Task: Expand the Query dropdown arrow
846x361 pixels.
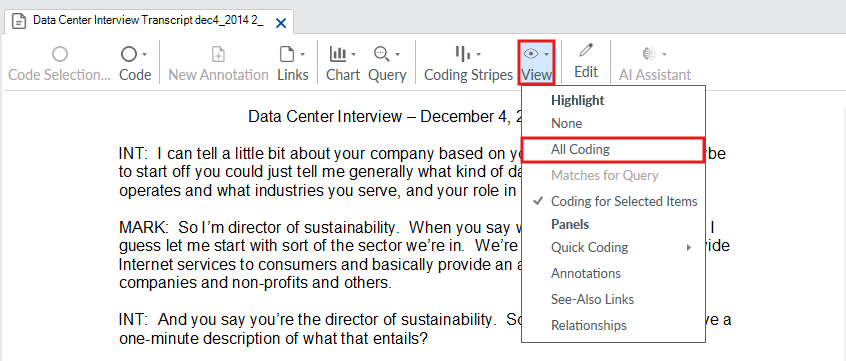Action: click(x=398, y=55)
